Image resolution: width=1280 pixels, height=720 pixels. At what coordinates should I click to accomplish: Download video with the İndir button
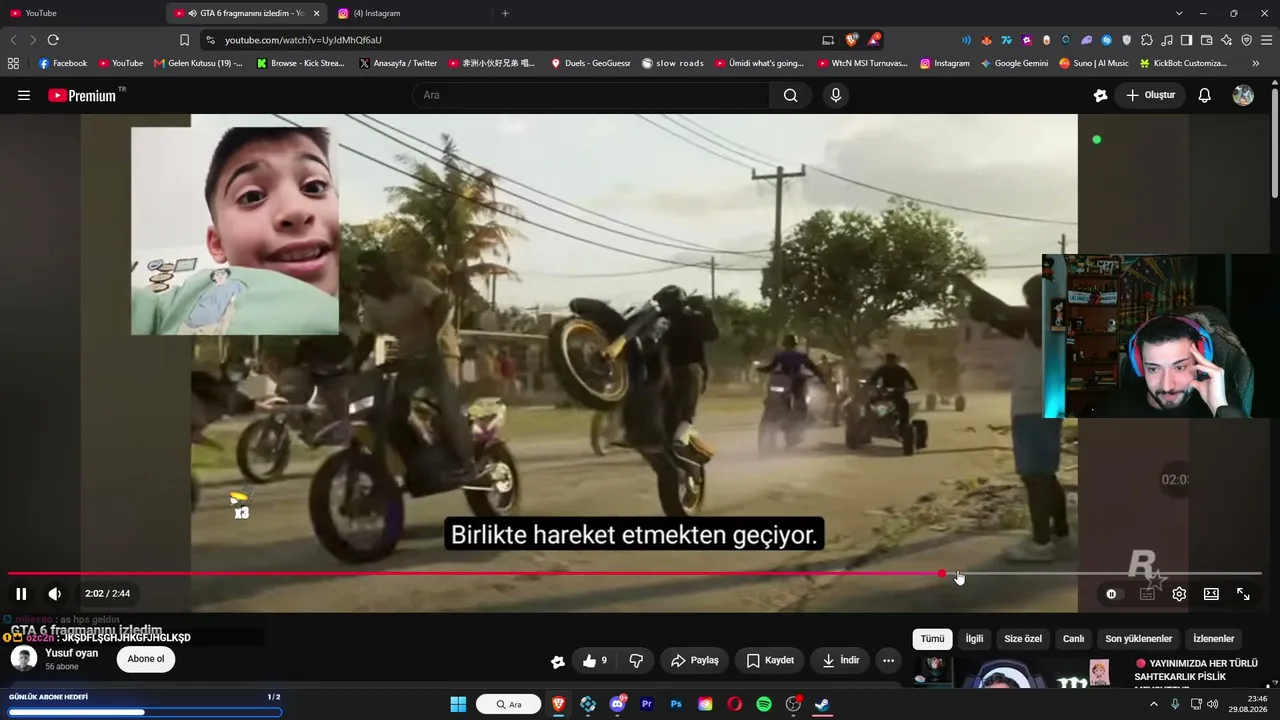(841, 661)
